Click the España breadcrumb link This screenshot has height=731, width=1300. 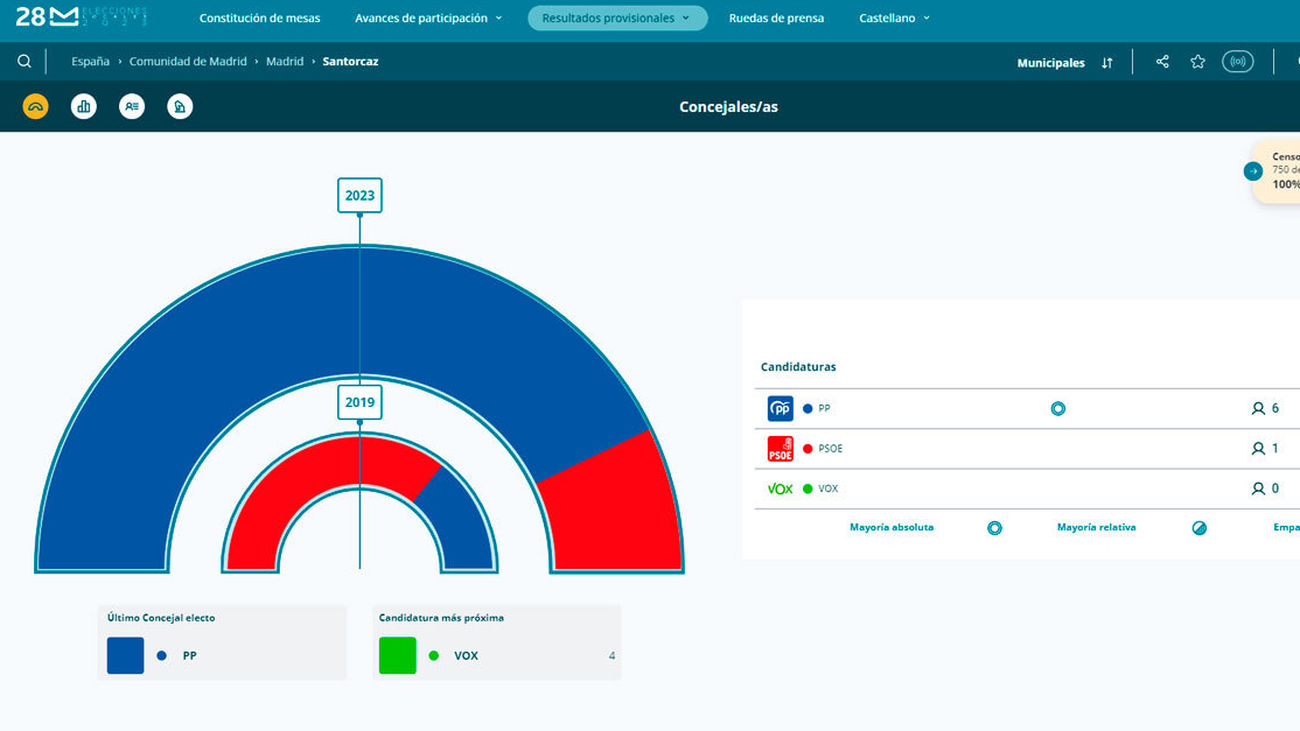(x=90, y=62)
